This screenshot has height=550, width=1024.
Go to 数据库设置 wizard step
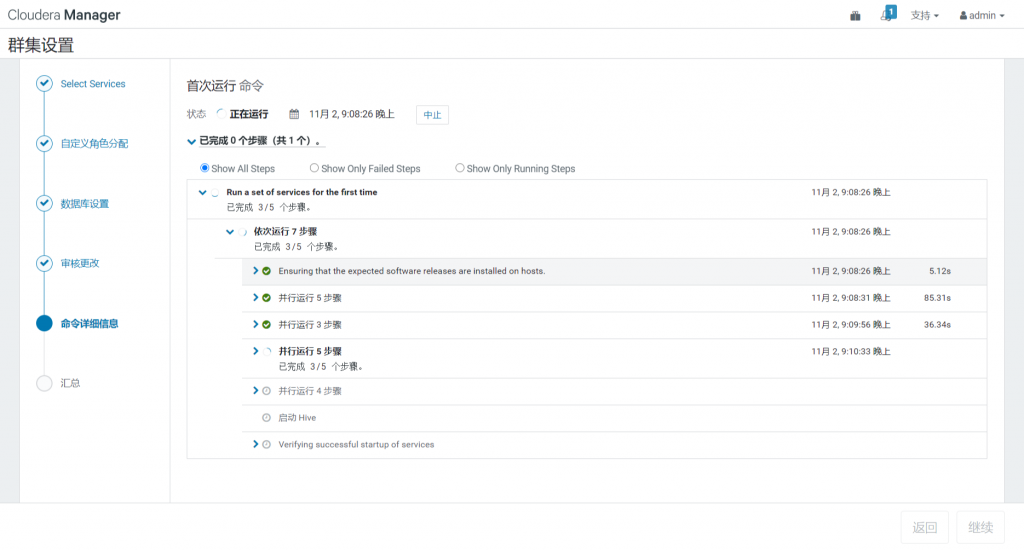coord(85,204)
